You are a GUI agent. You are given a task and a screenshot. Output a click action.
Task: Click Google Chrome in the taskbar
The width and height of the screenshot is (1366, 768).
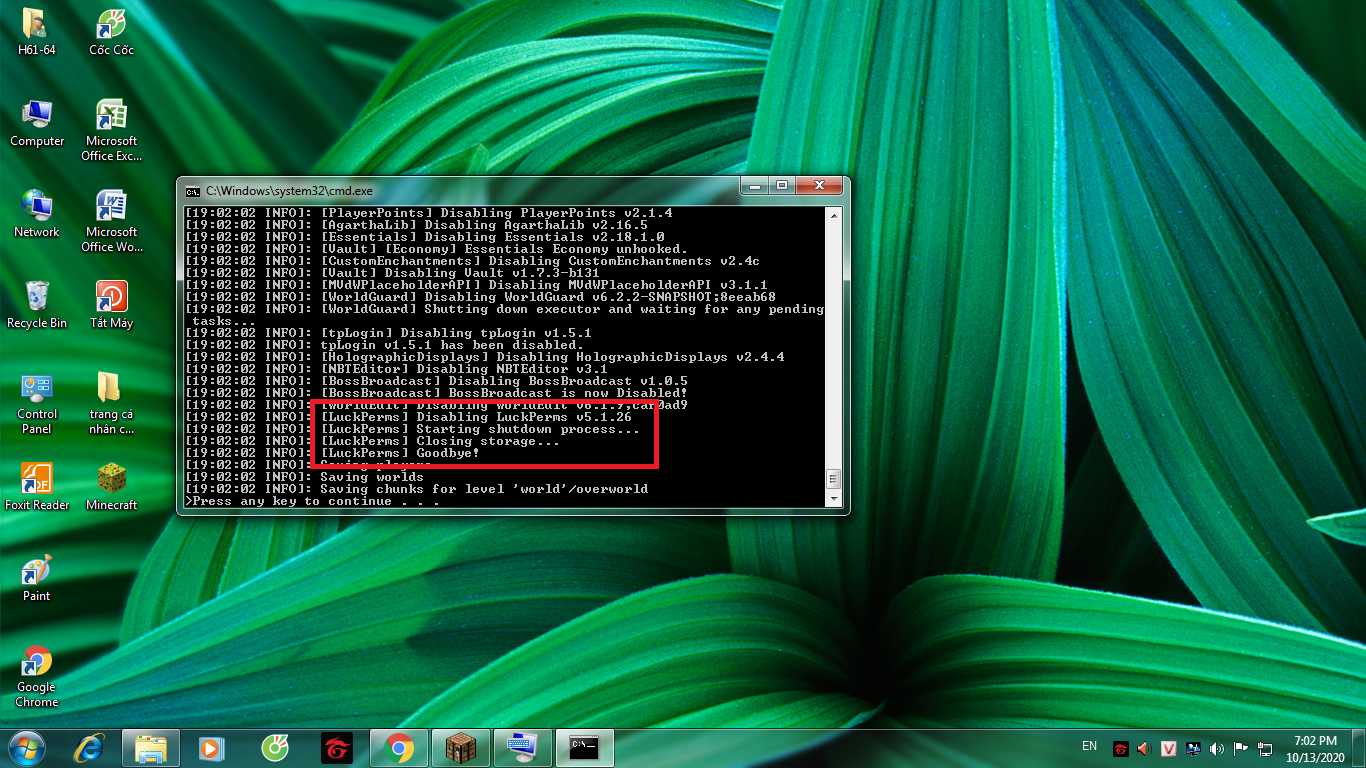pos(399,748)
